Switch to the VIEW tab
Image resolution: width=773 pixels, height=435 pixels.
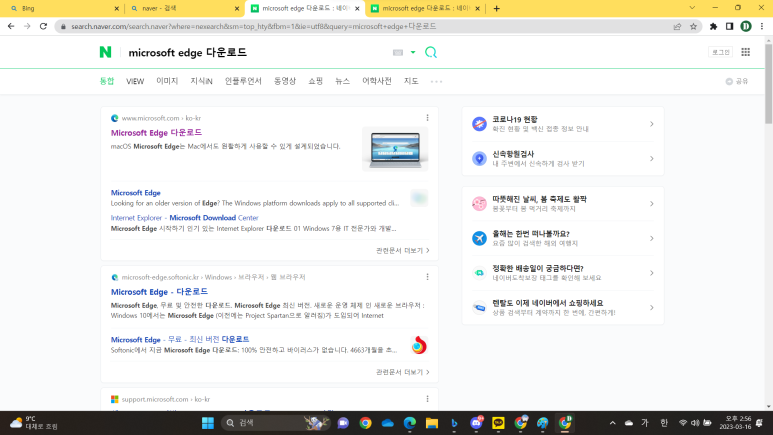(135, 81)
